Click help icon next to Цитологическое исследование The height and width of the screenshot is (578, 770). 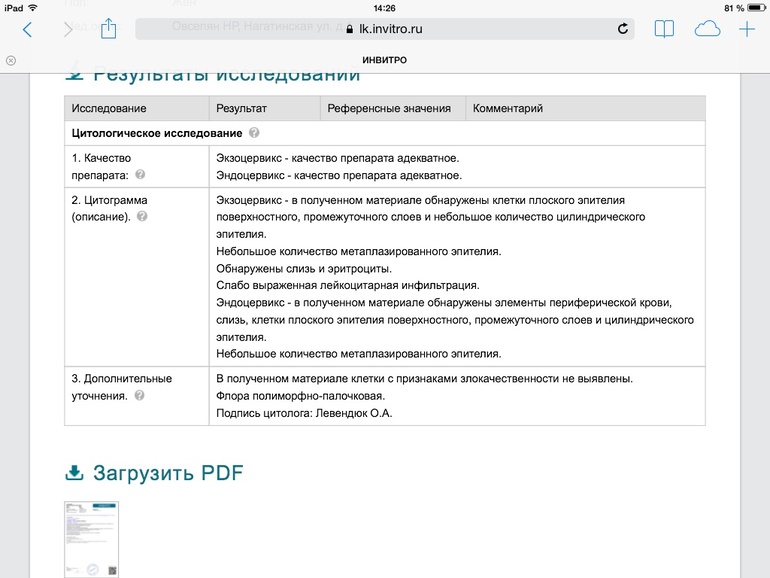[254, 133]
